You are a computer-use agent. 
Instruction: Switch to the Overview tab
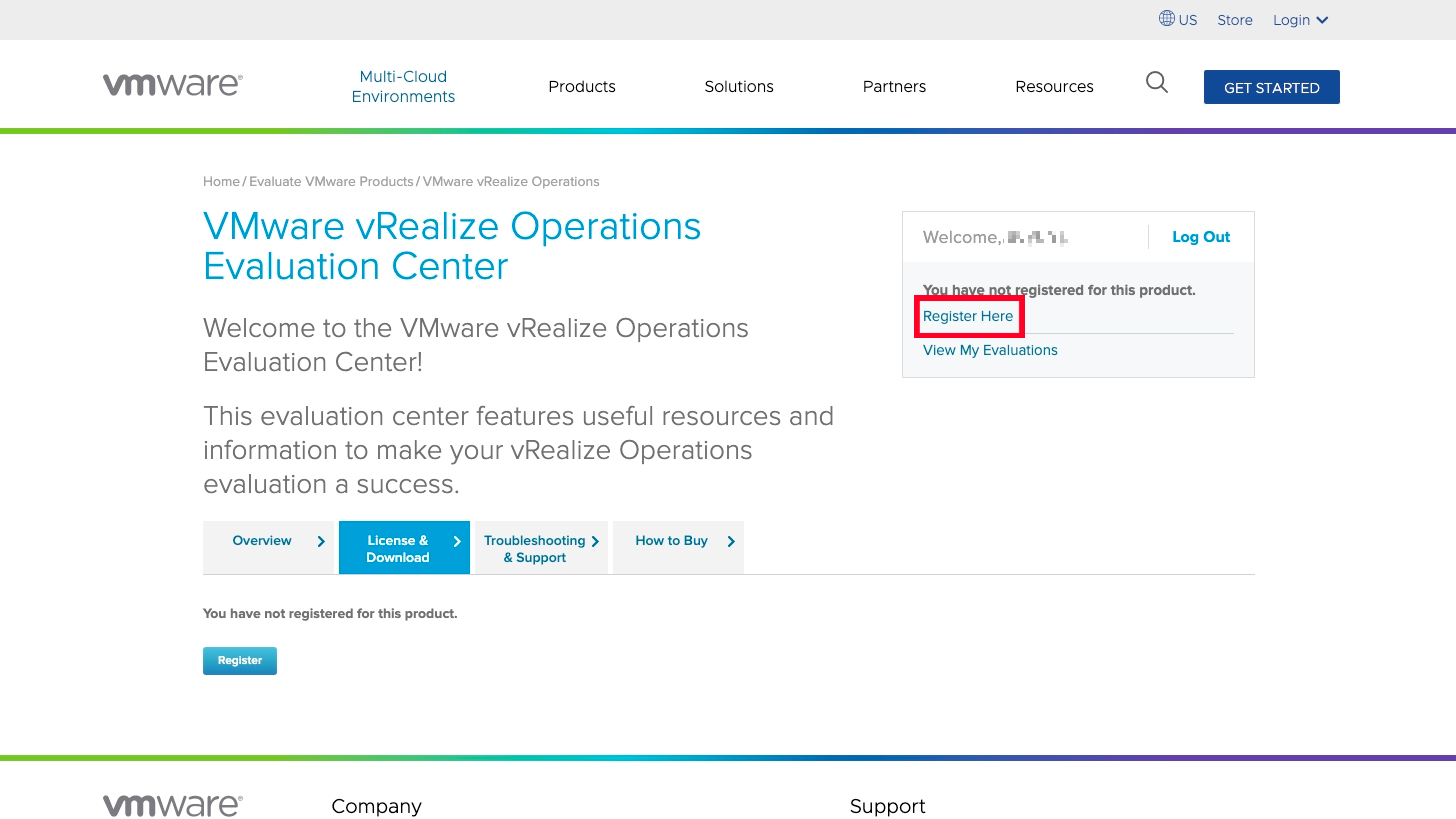[268, 547]
